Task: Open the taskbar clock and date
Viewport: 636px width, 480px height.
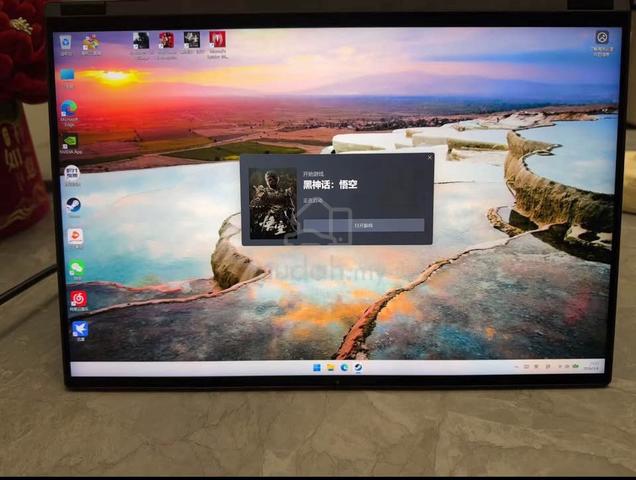Action: point(593,366)
